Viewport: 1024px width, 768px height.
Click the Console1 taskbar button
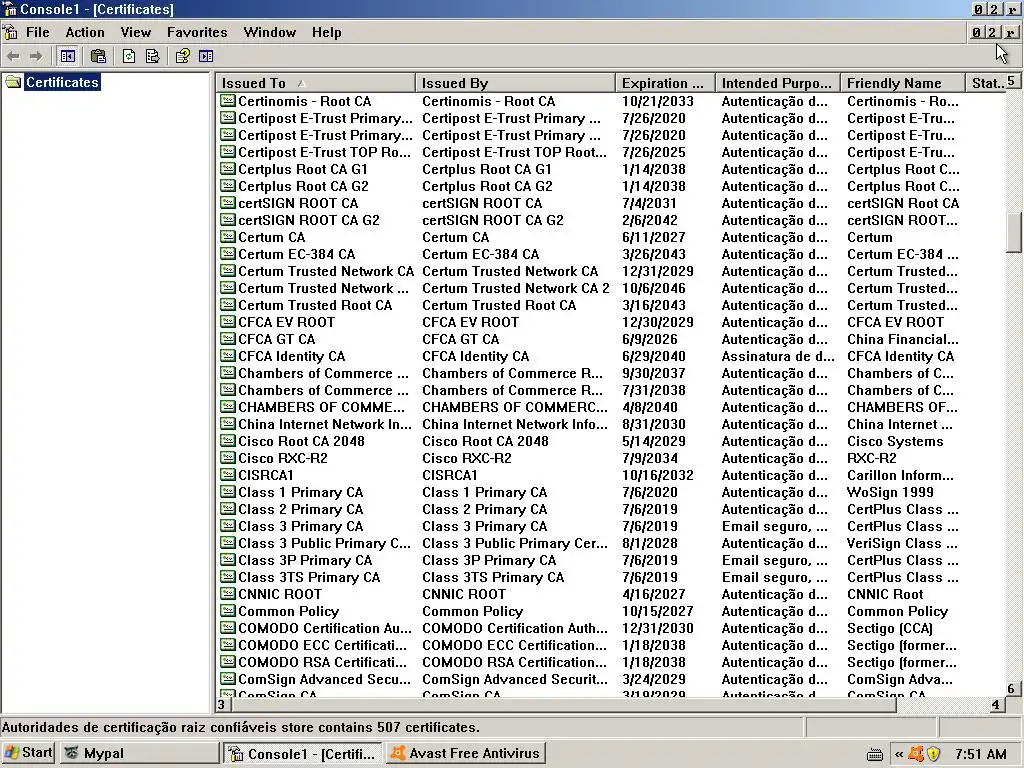pyautogui.click(x=304, y=753)
